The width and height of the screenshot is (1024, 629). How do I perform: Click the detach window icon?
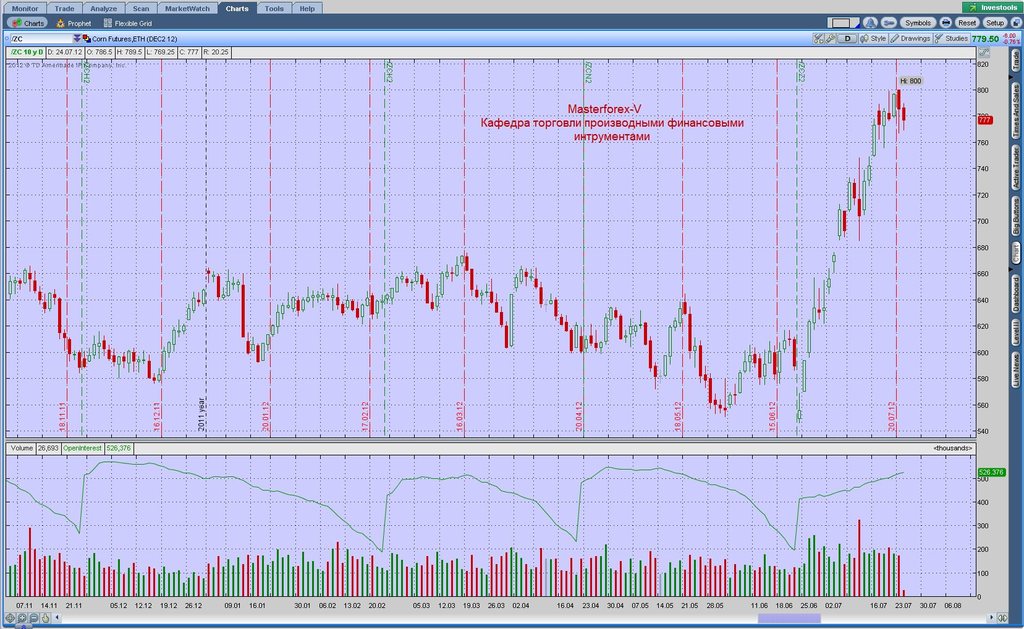pyautogui.click(x=1016, y=23)
